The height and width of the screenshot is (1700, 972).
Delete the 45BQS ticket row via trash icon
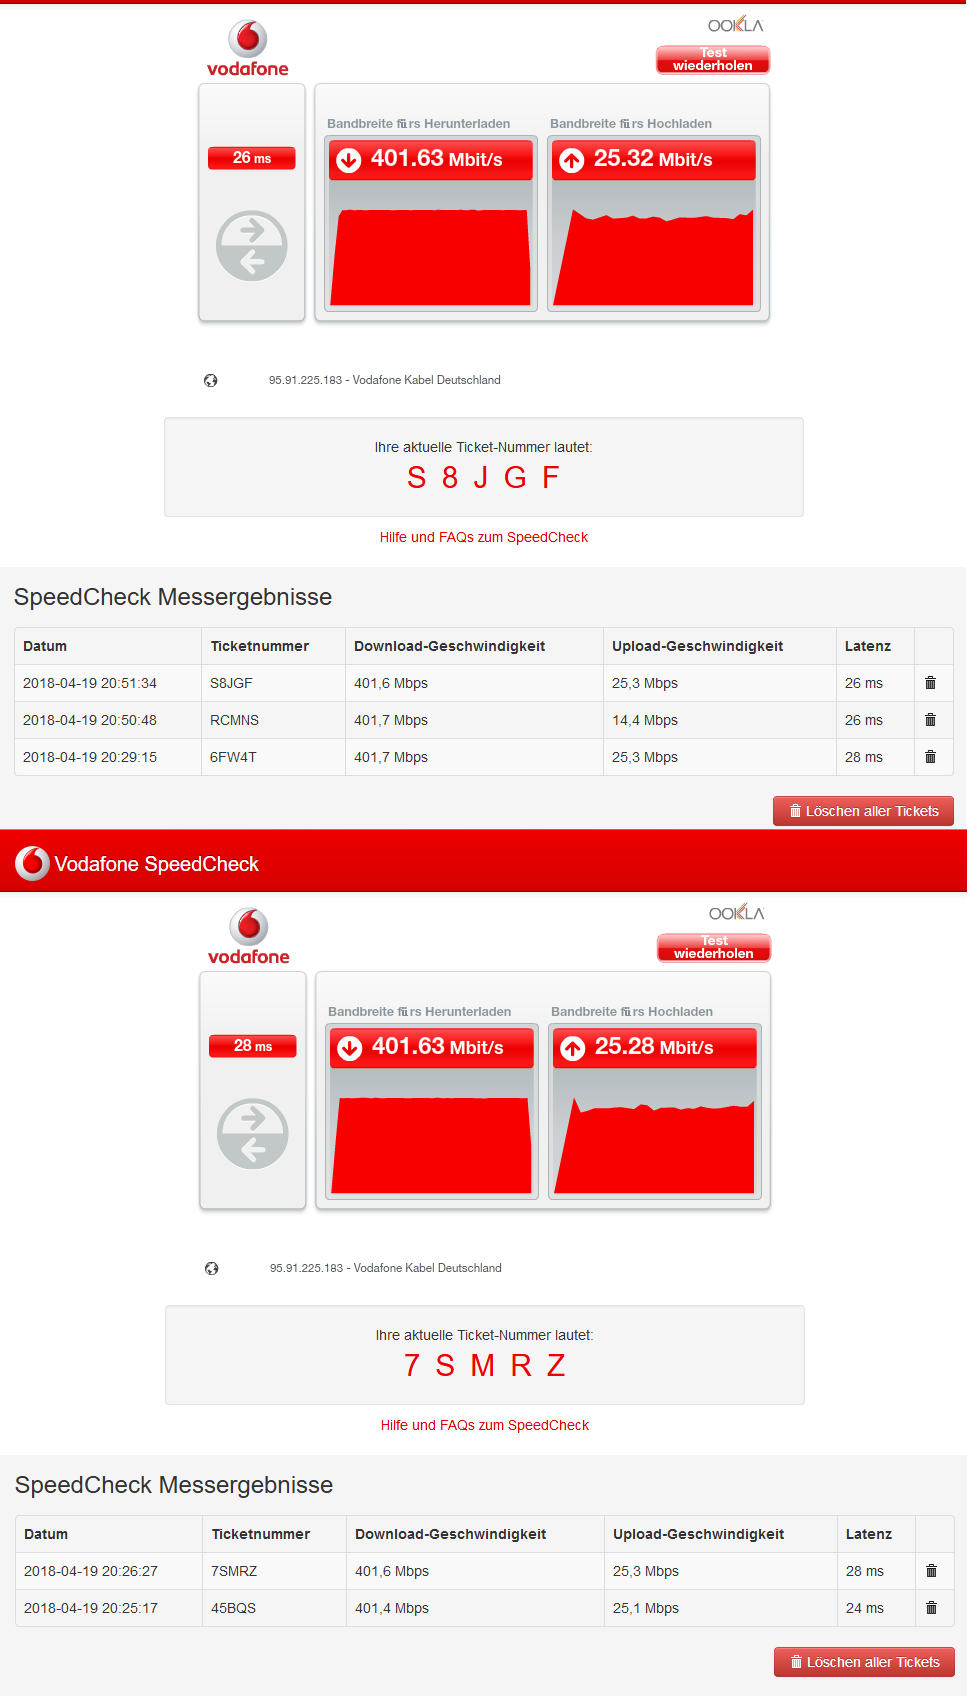[x=931, y=1608]
